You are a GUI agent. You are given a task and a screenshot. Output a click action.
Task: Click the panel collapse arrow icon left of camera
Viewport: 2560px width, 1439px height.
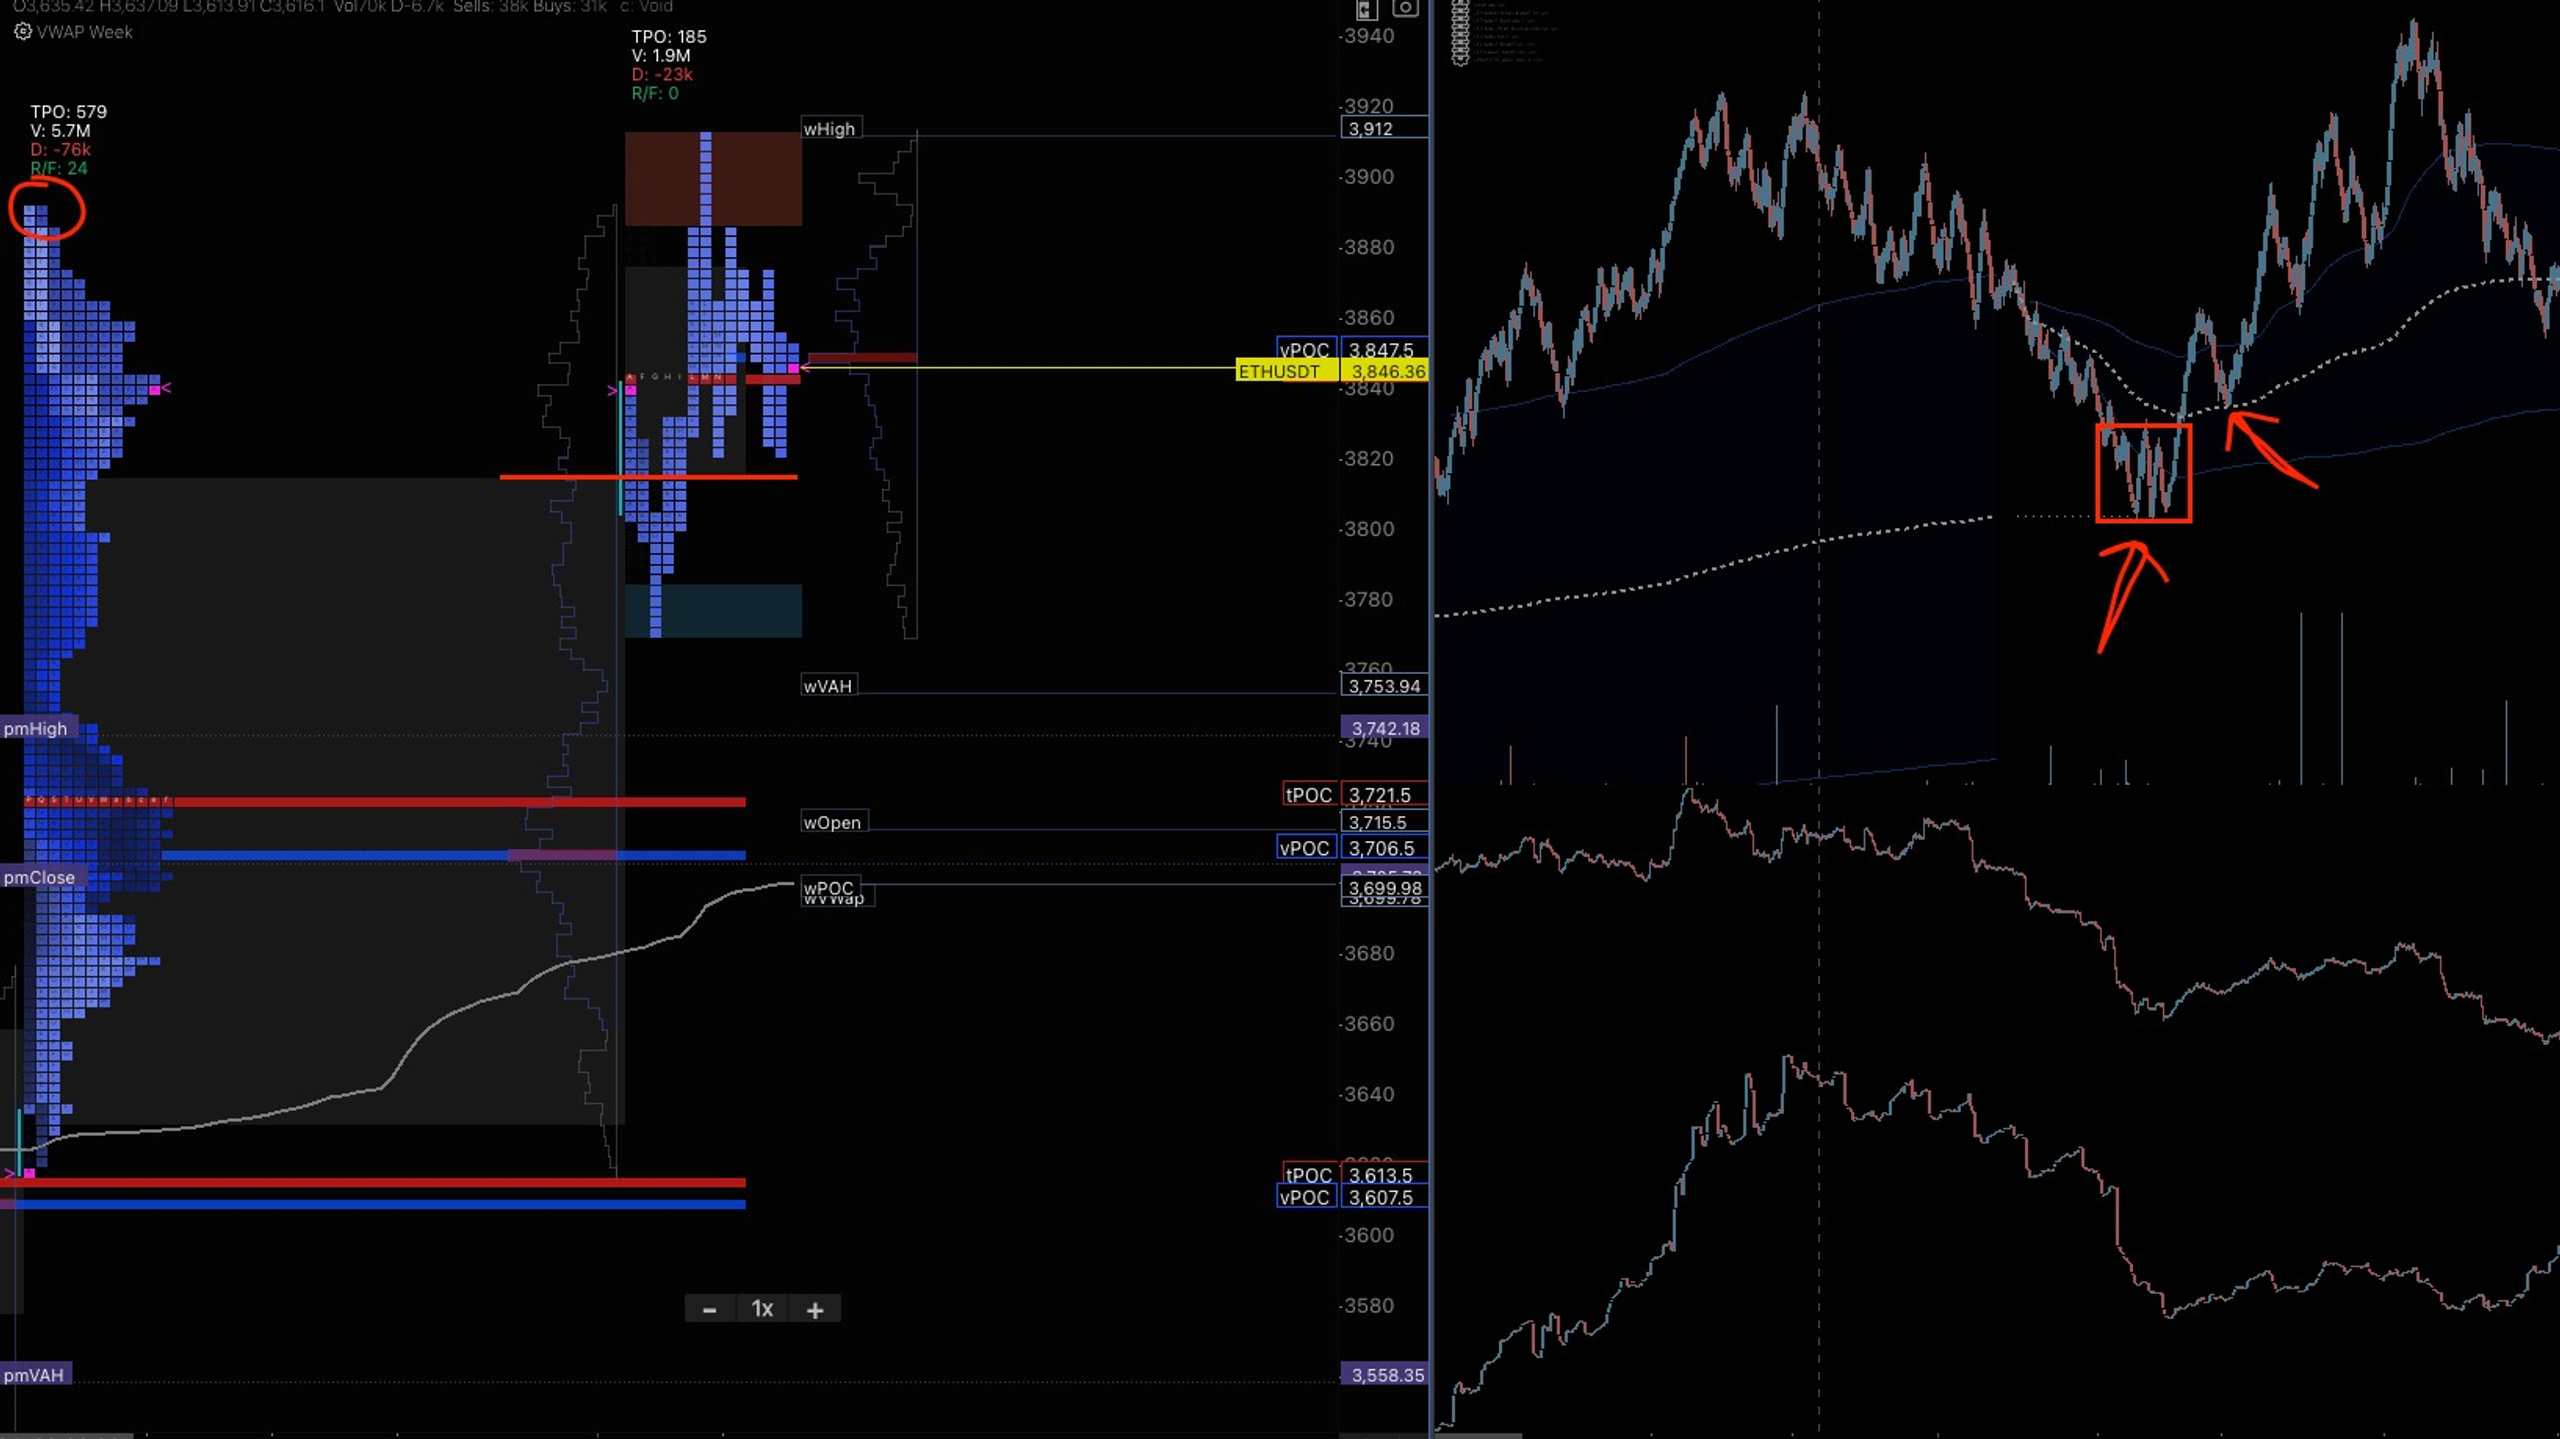pos(1366,9)
